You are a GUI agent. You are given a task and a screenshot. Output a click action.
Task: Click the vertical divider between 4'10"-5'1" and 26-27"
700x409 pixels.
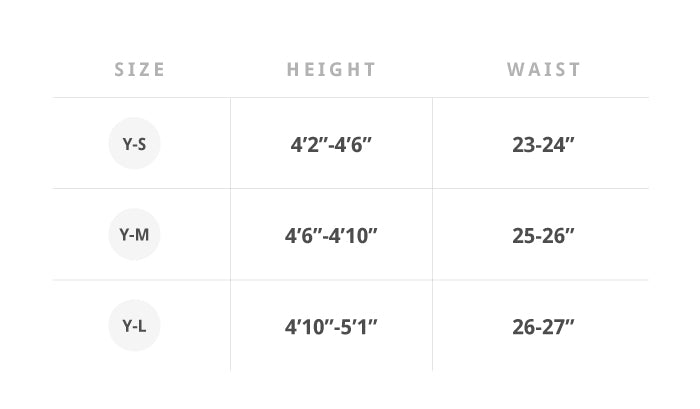click(433, 326)
